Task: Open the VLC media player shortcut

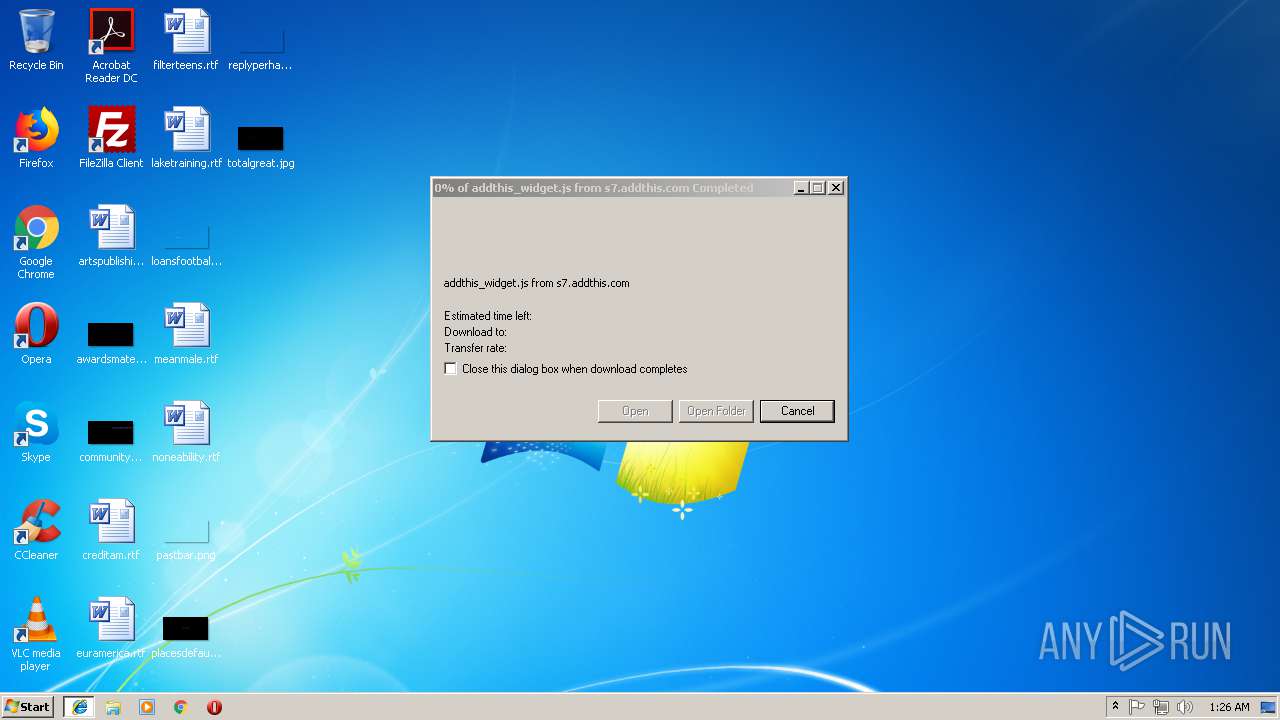Action: tap(36, 633)
